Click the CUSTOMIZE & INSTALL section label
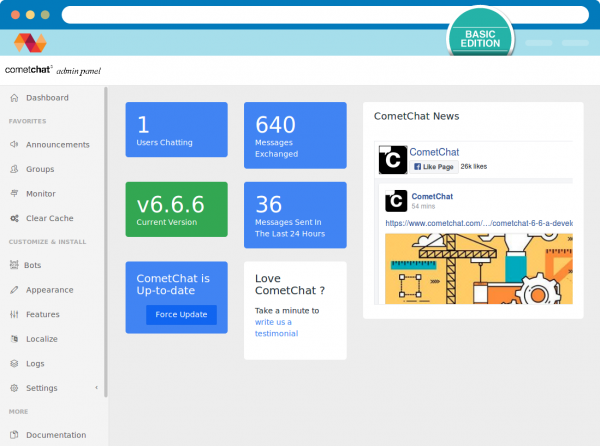 [47, 242]
